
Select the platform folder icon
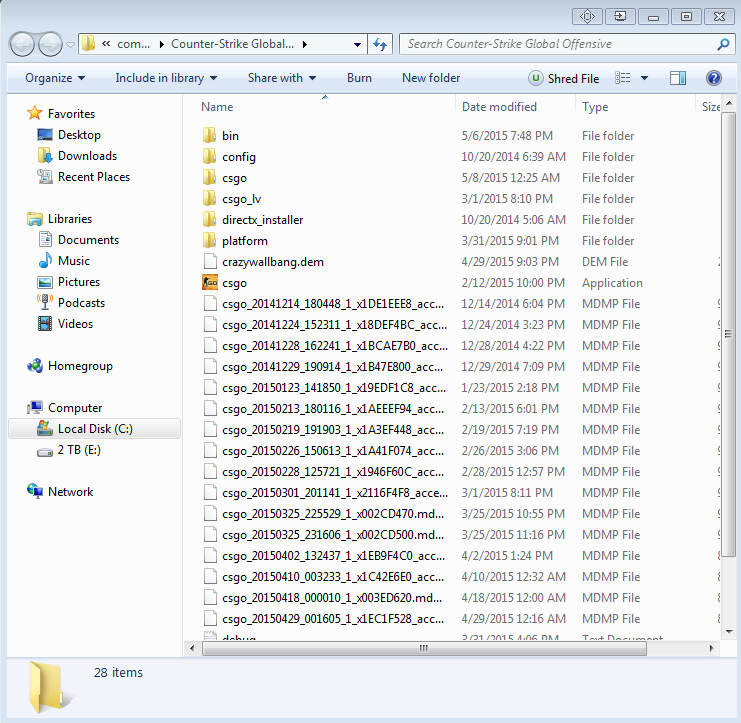click(209, 241)
